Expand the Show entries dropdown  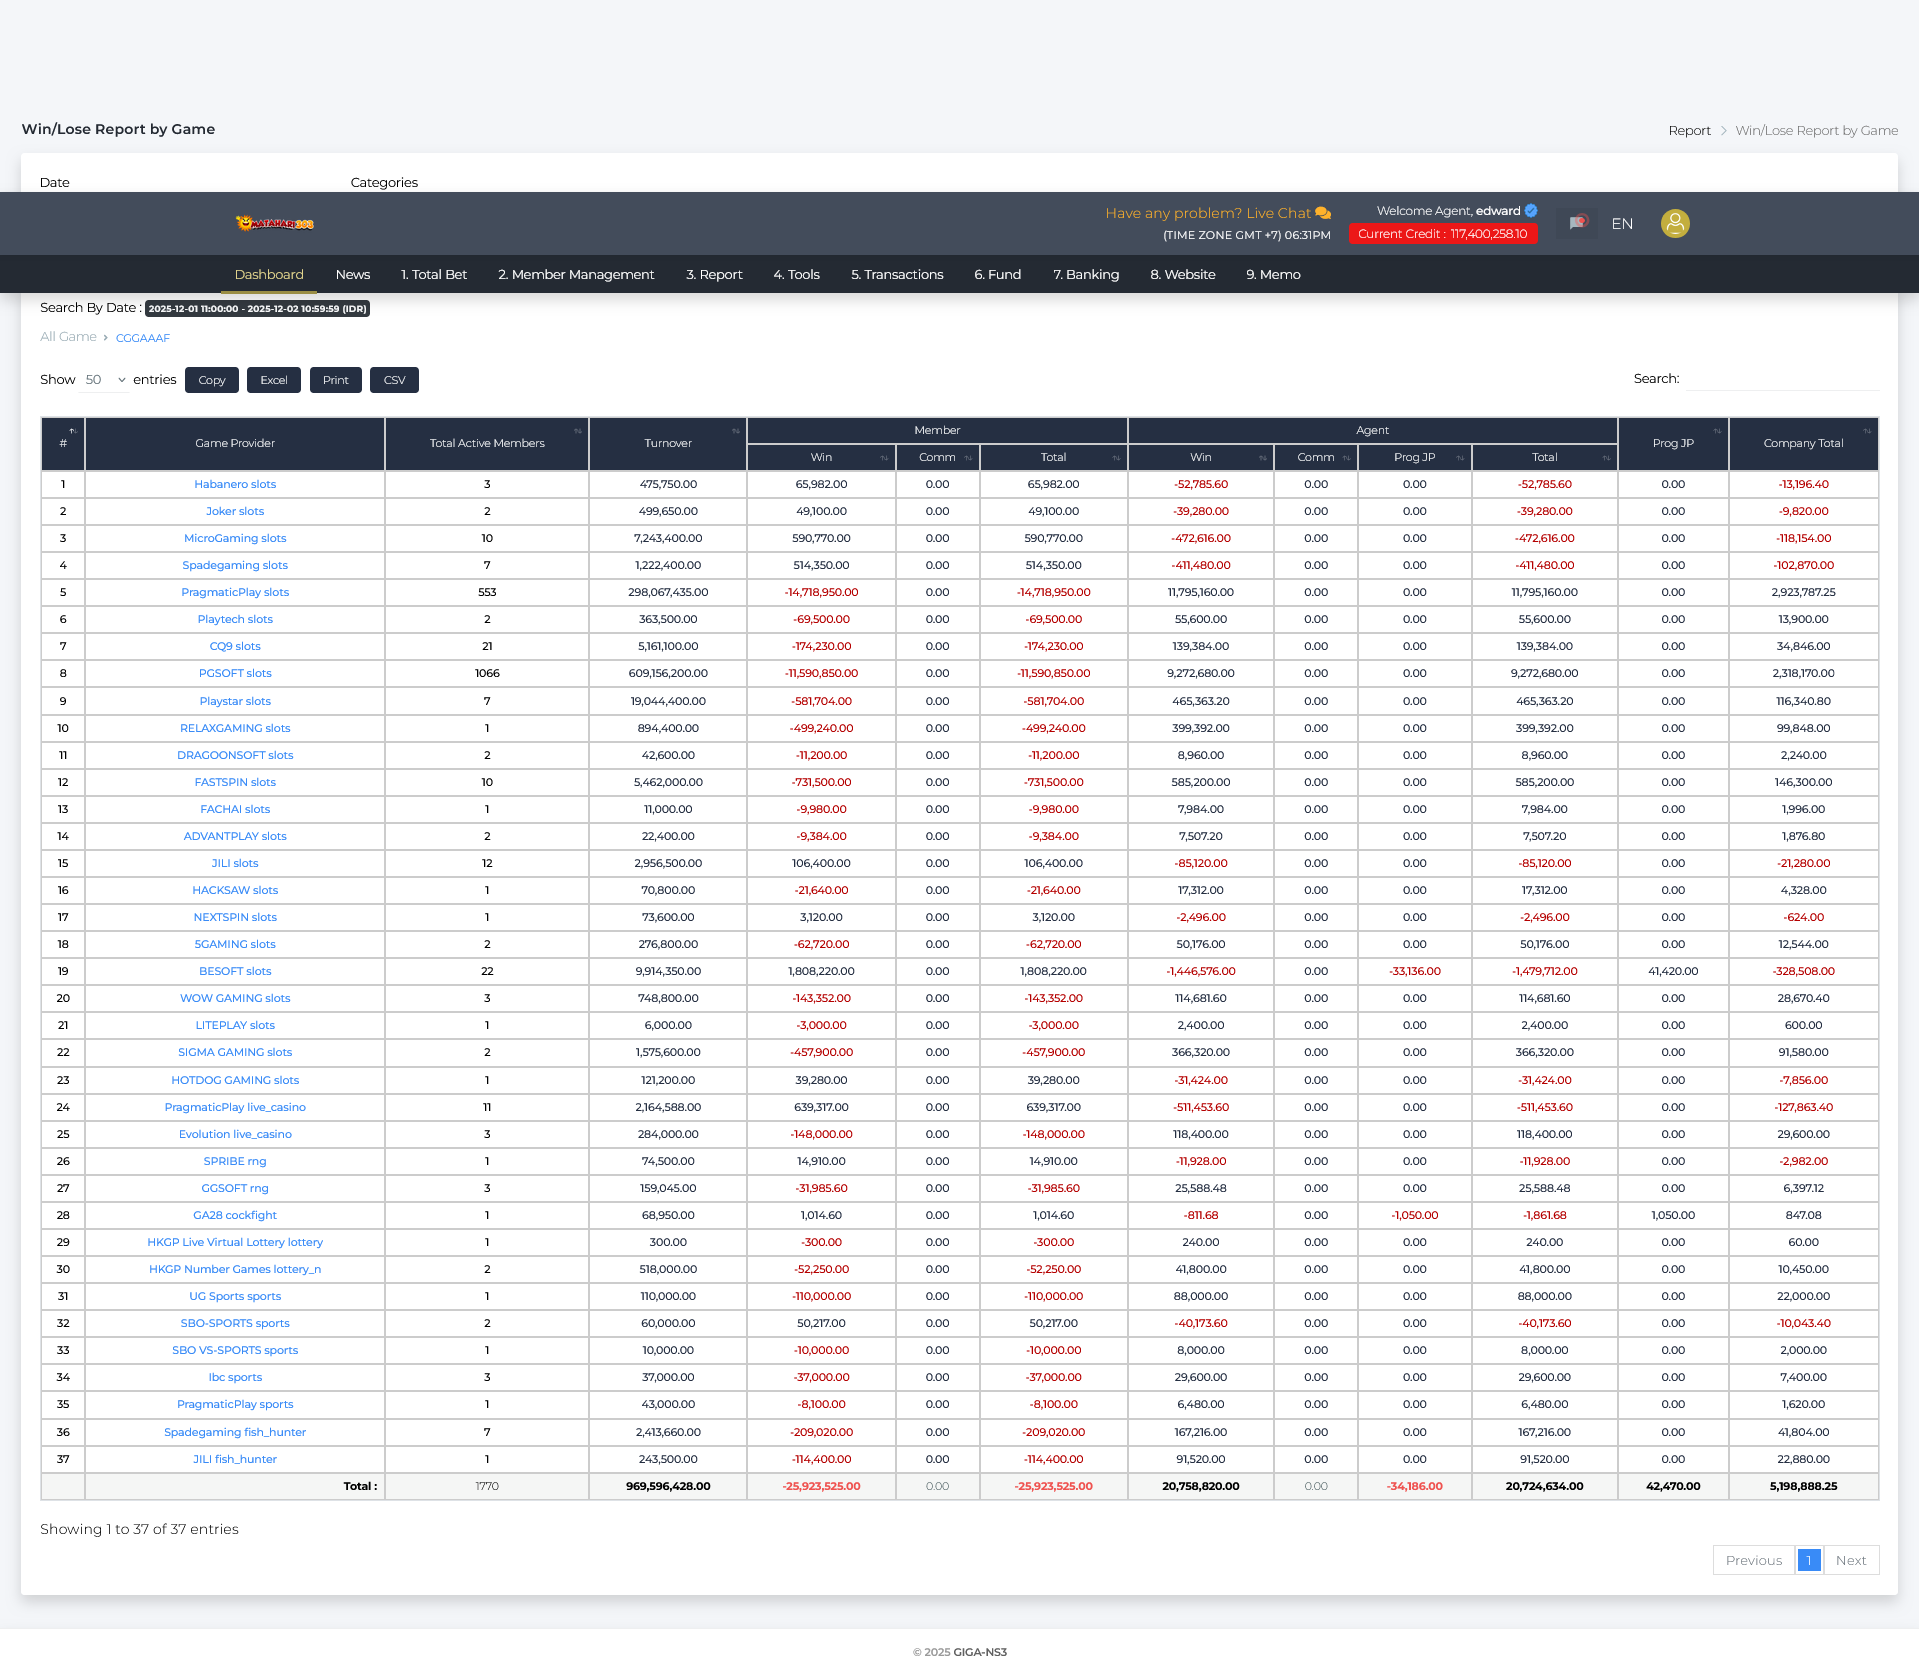pos(105,380)
